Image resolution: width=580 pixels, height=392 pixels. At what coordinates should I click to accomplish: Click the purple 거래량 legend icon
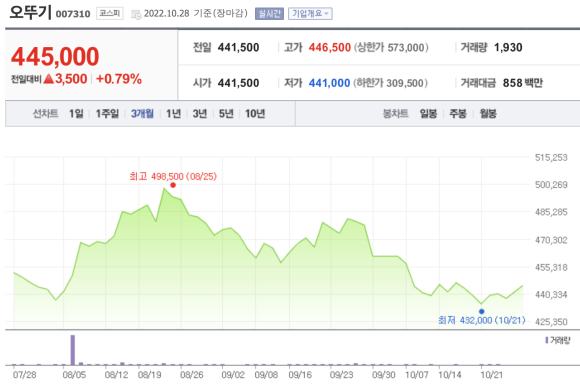pyautogui.click(x=547, y=340)
